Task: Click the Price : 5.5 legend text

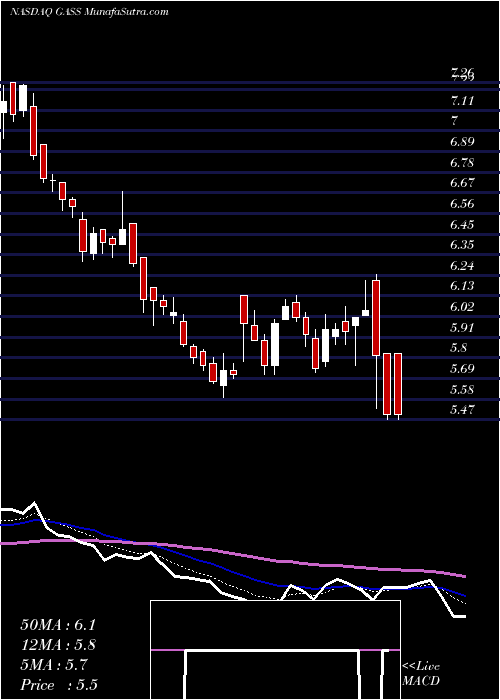Action: click(59, 685)
